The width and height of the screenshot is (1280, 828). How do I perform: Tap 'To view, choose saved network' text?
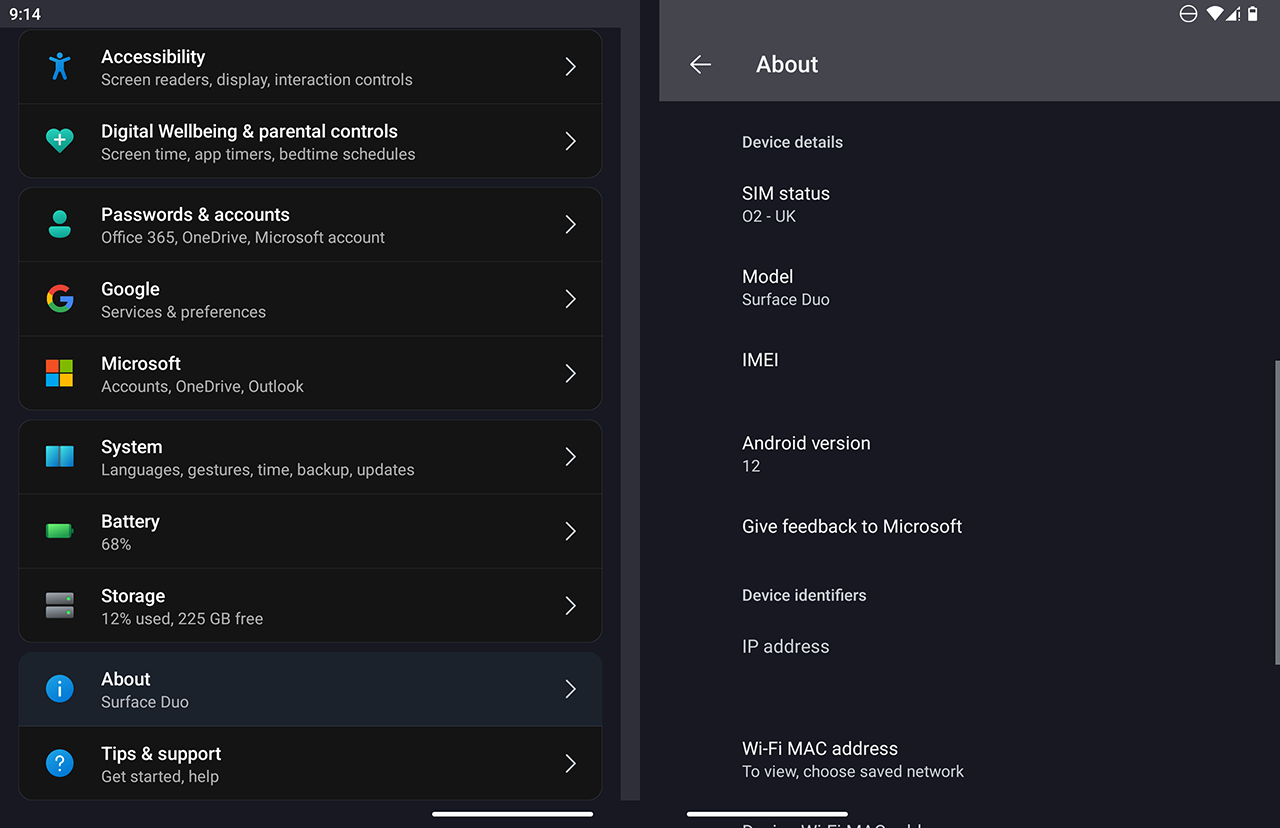coord(853,771)
